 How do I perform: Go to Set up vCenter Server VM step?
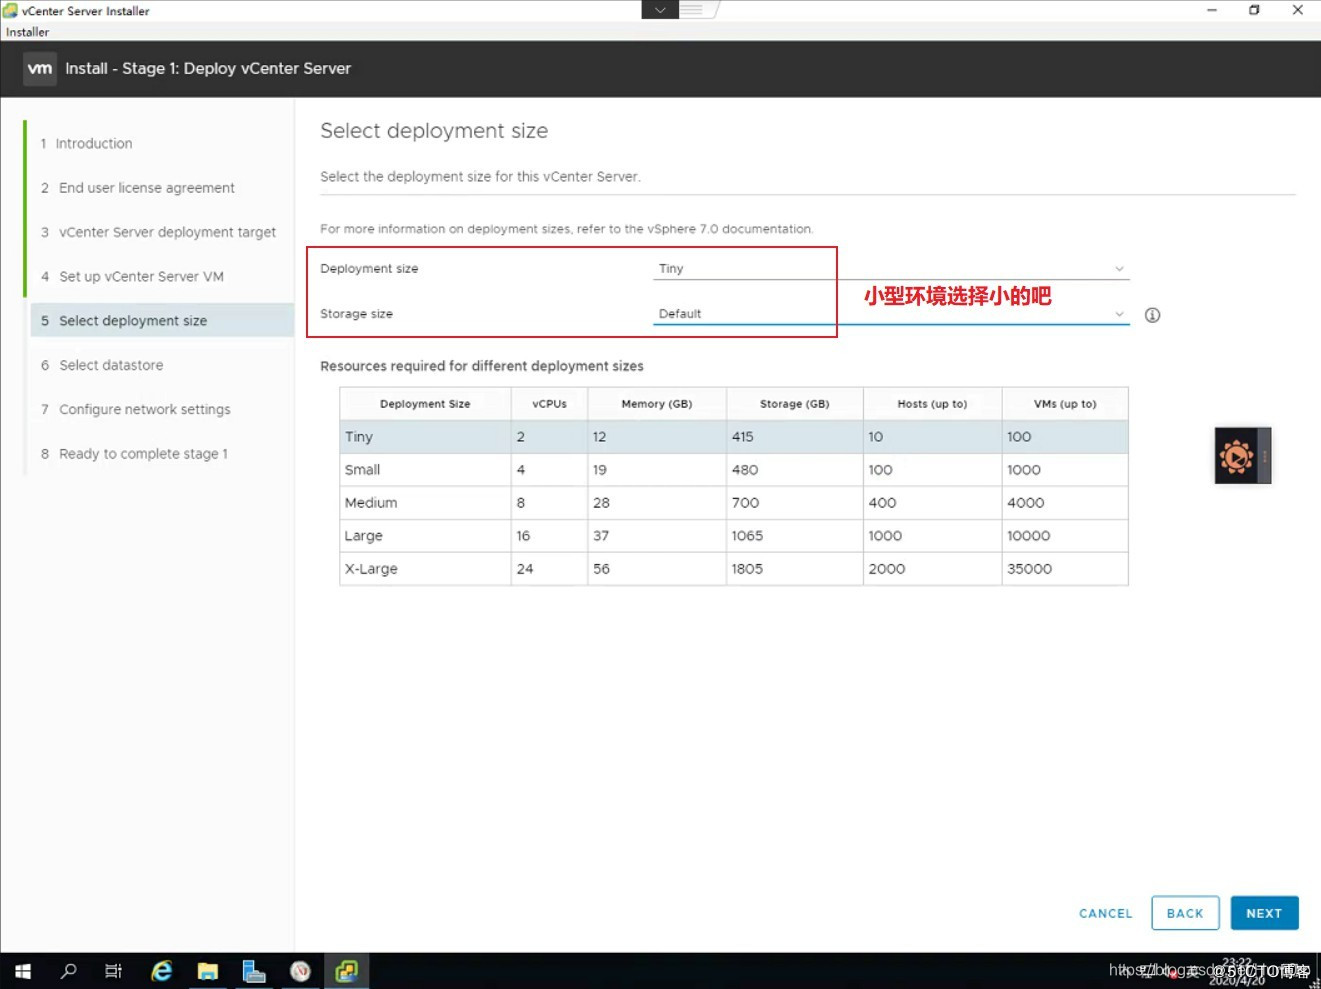pyautogui.click(x=141, y=277)
